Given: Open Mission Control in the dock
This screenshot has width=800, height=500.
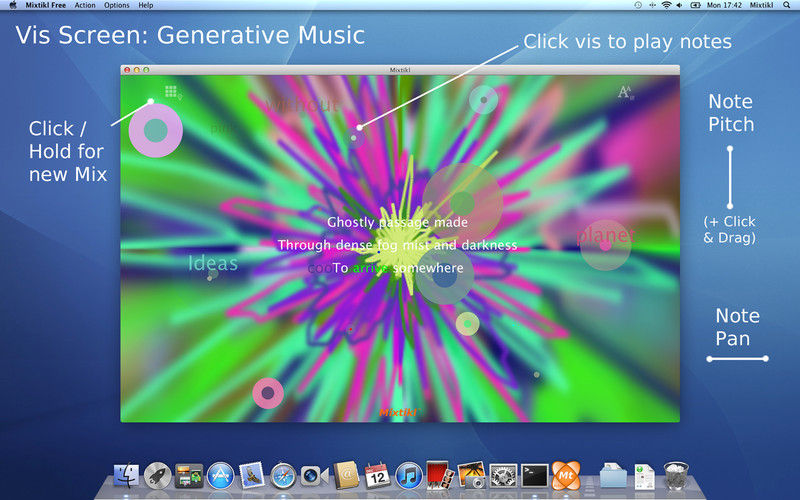Looking at the screenshot, I should [x=189, y=476].
